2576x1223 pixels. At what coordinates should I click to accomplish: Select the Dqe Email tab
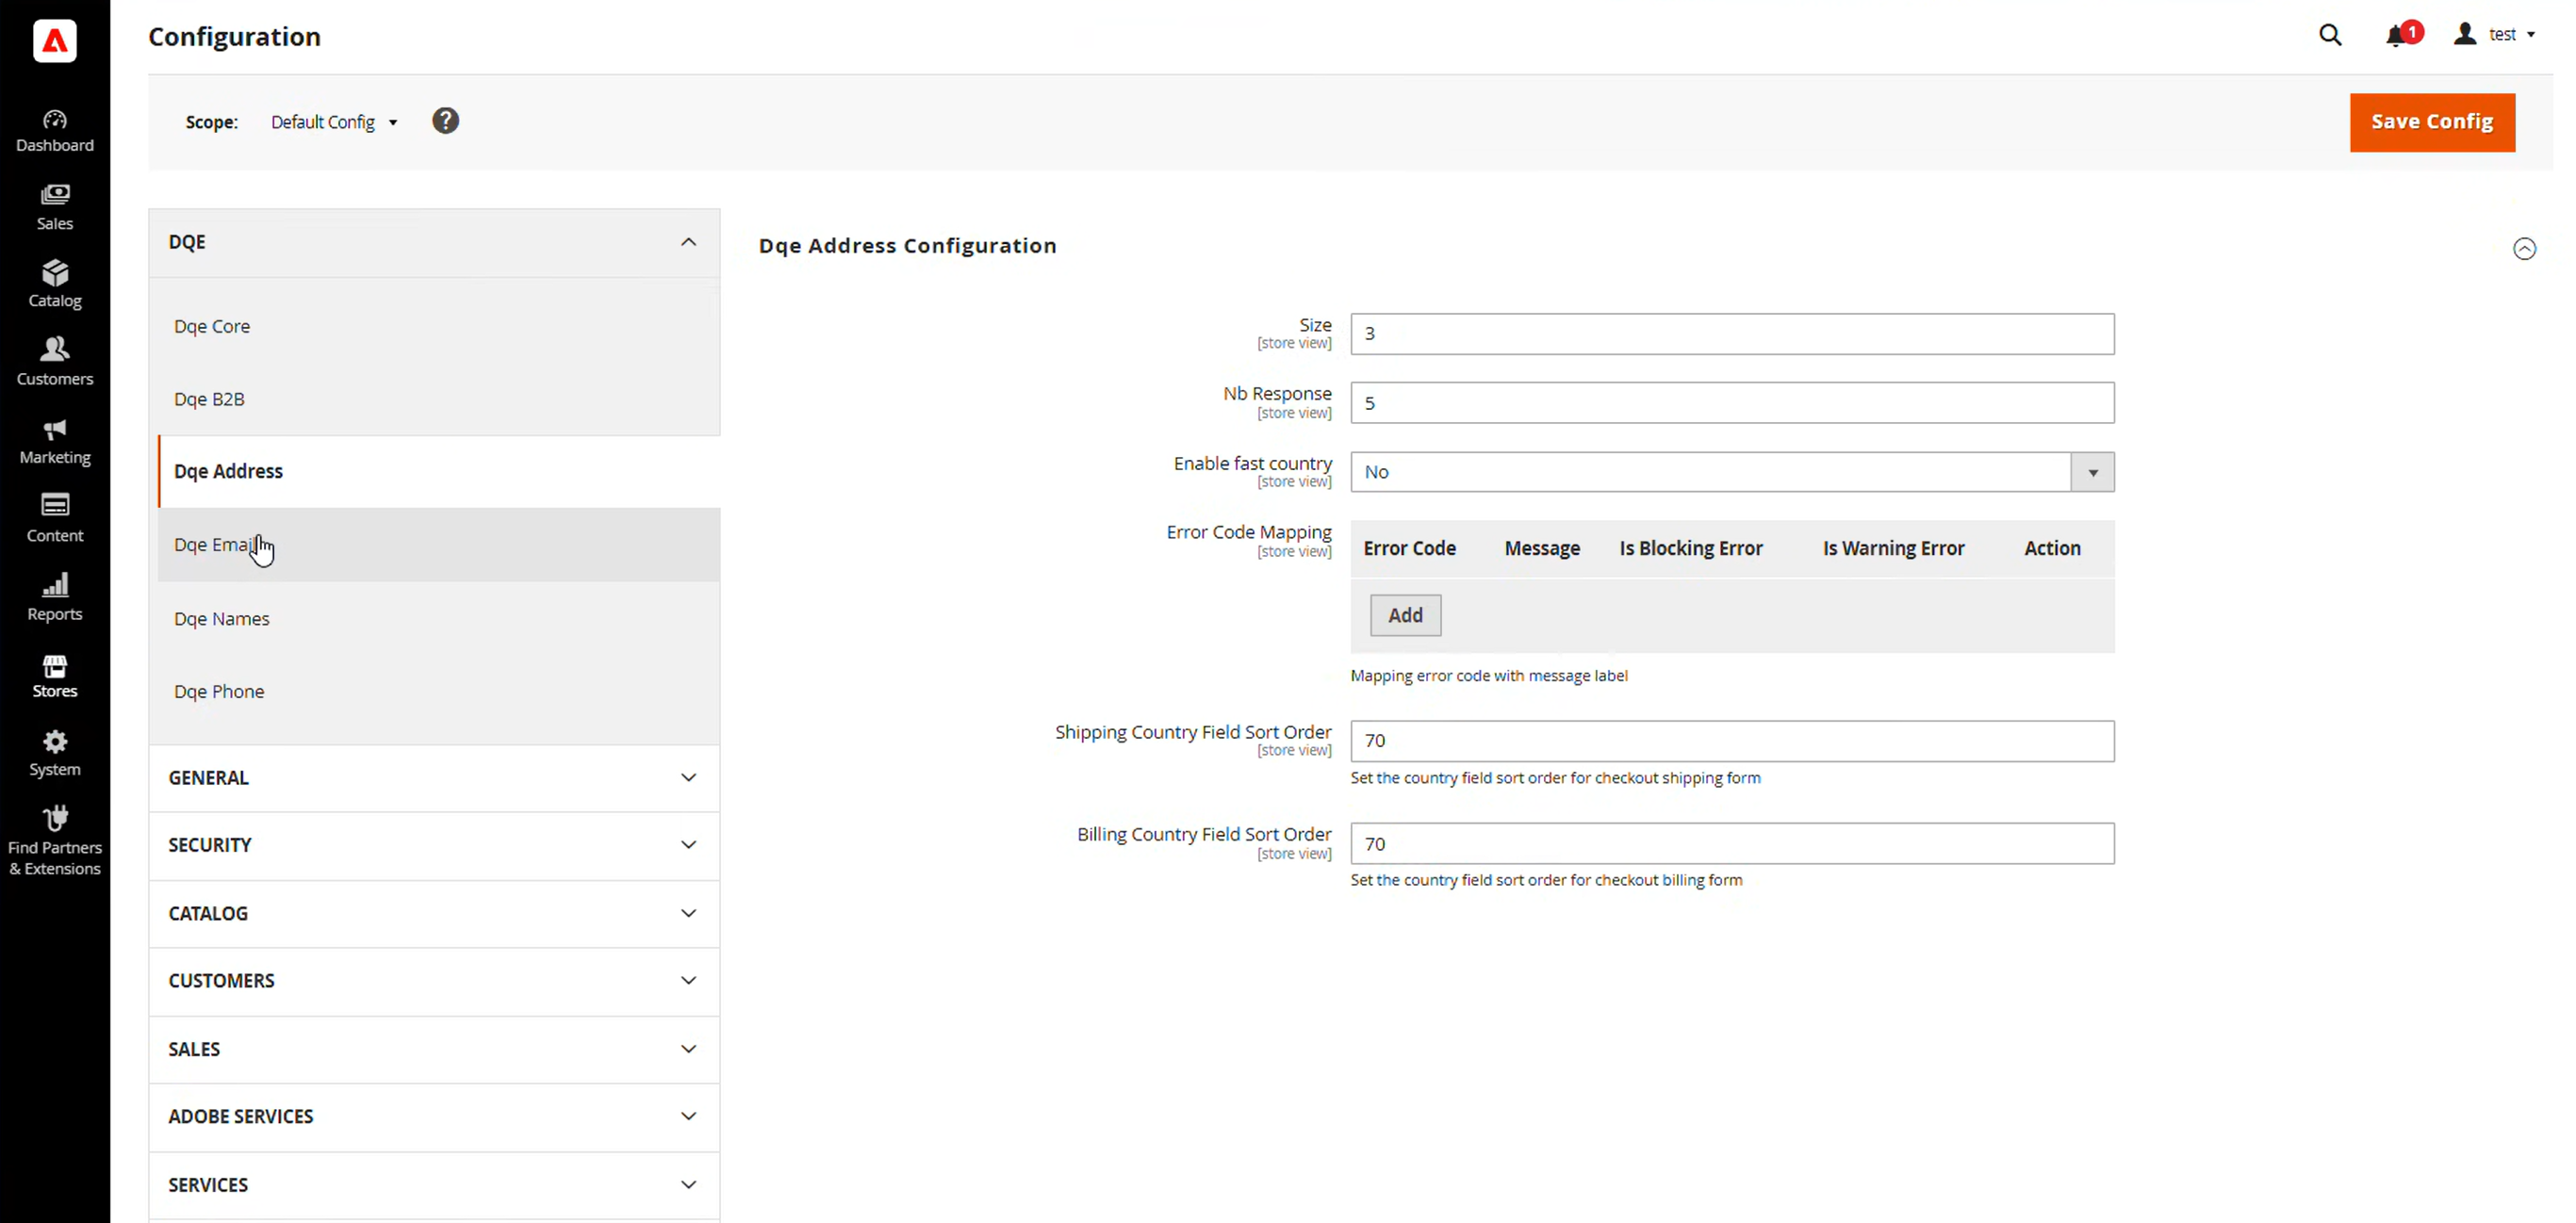[216, 545]
